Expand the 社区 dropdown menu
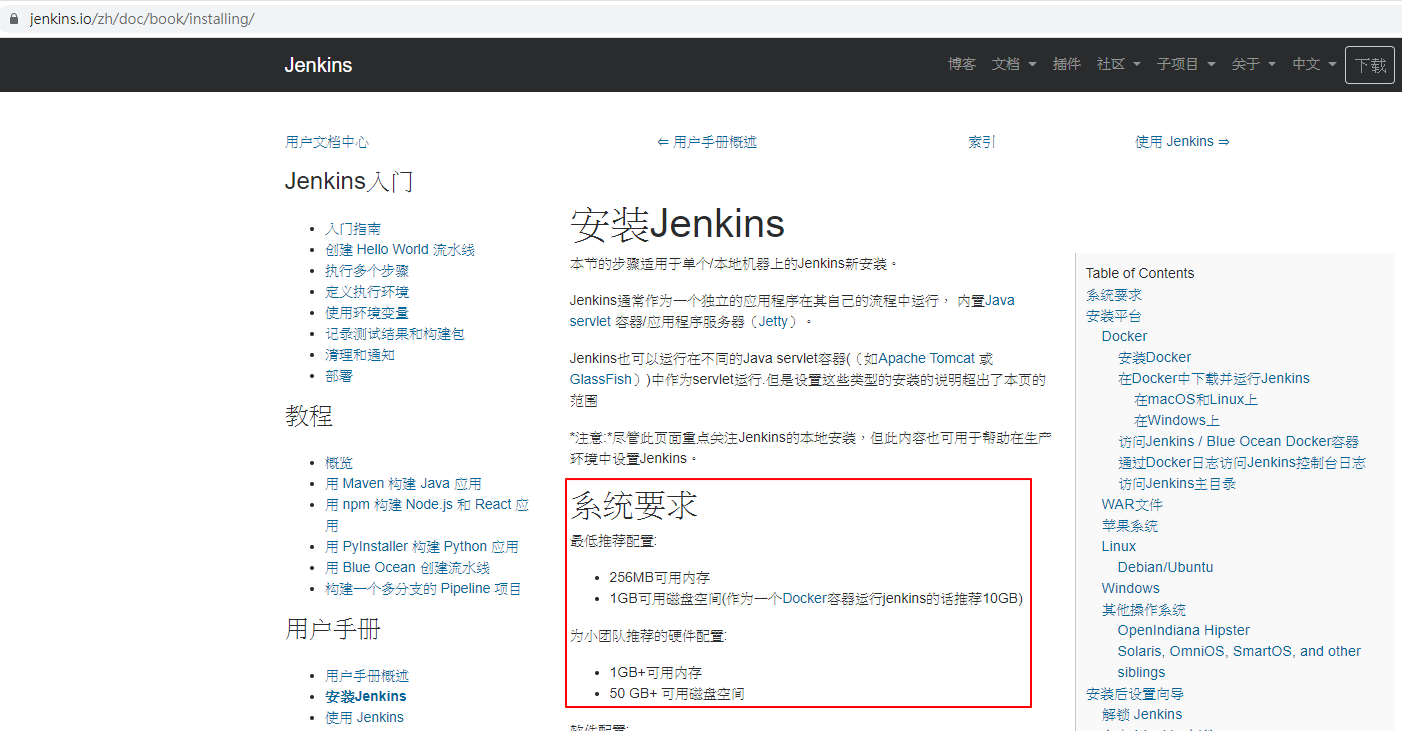Screen dimensions: 1402x731 [x=1119, y=64]
